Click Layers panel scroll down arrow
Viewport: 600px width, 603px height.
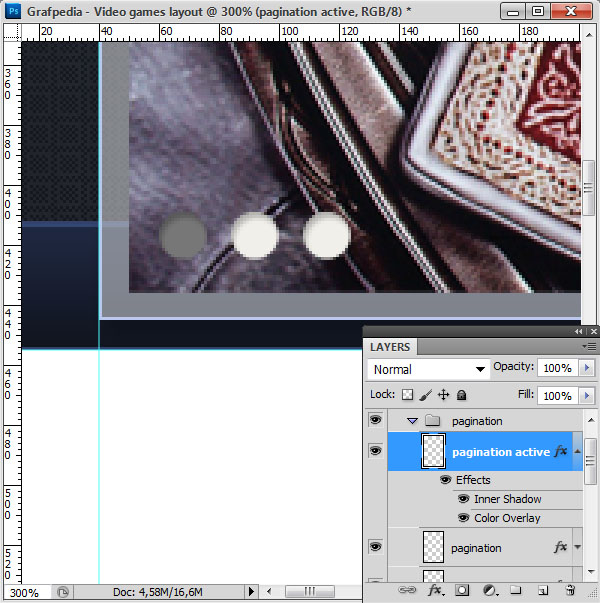591,572
